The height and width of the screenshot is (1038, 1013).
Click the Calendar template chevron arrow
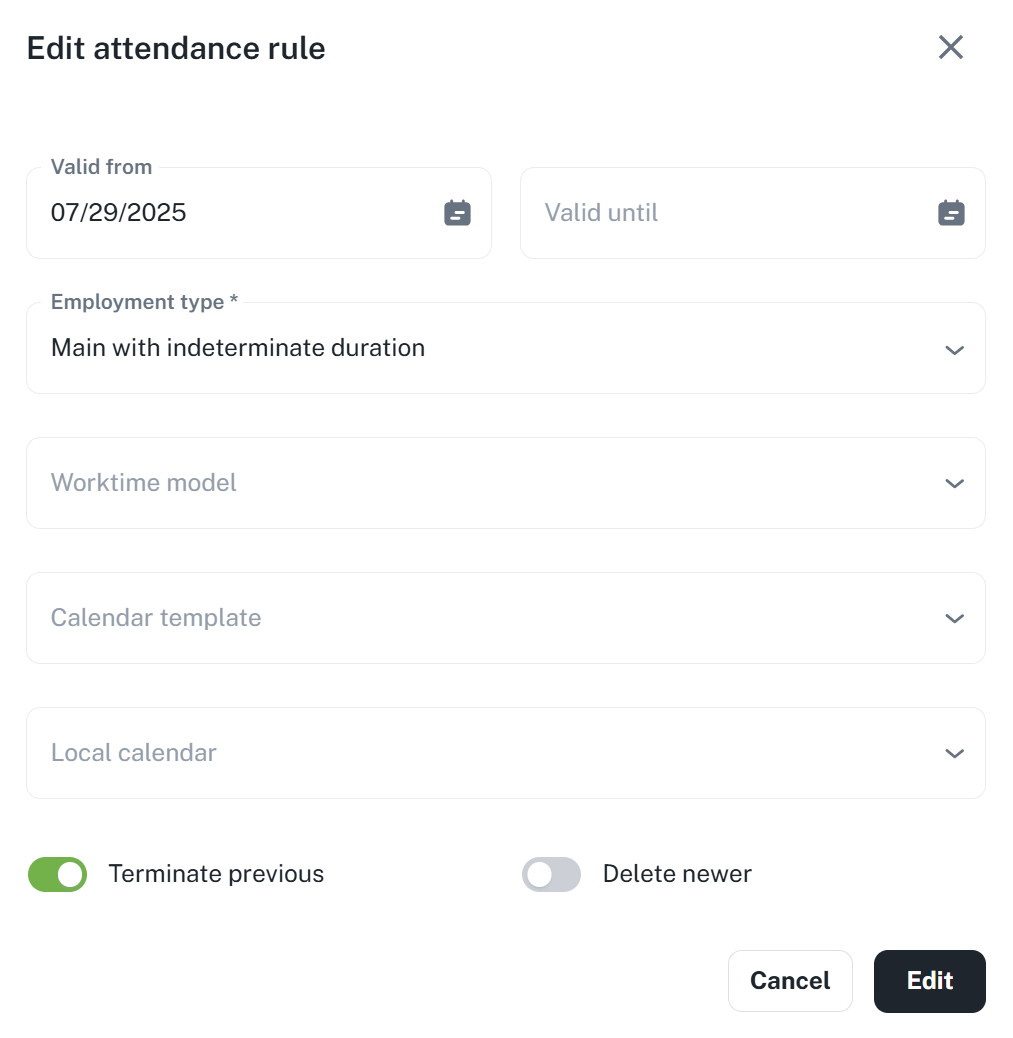click(x=954, y=618)
